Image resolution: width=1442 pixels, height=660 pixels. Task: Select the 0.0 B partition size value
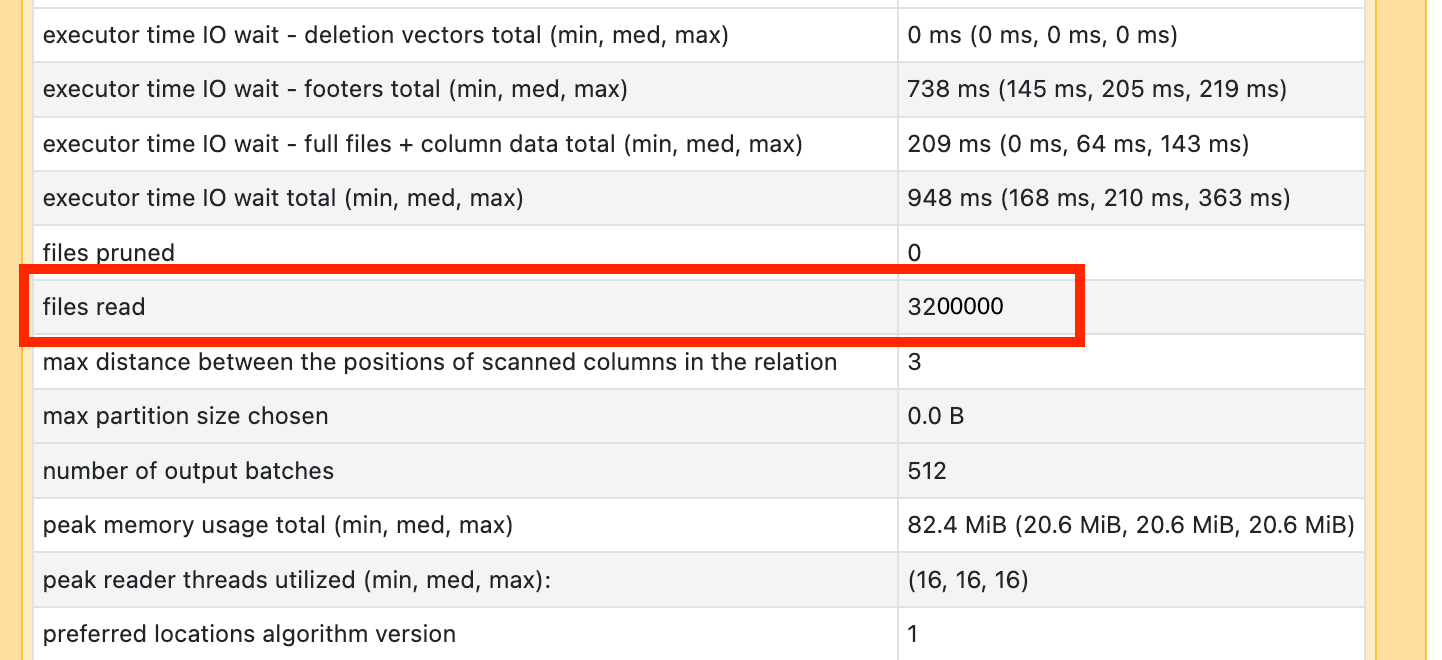click(935, 416)
